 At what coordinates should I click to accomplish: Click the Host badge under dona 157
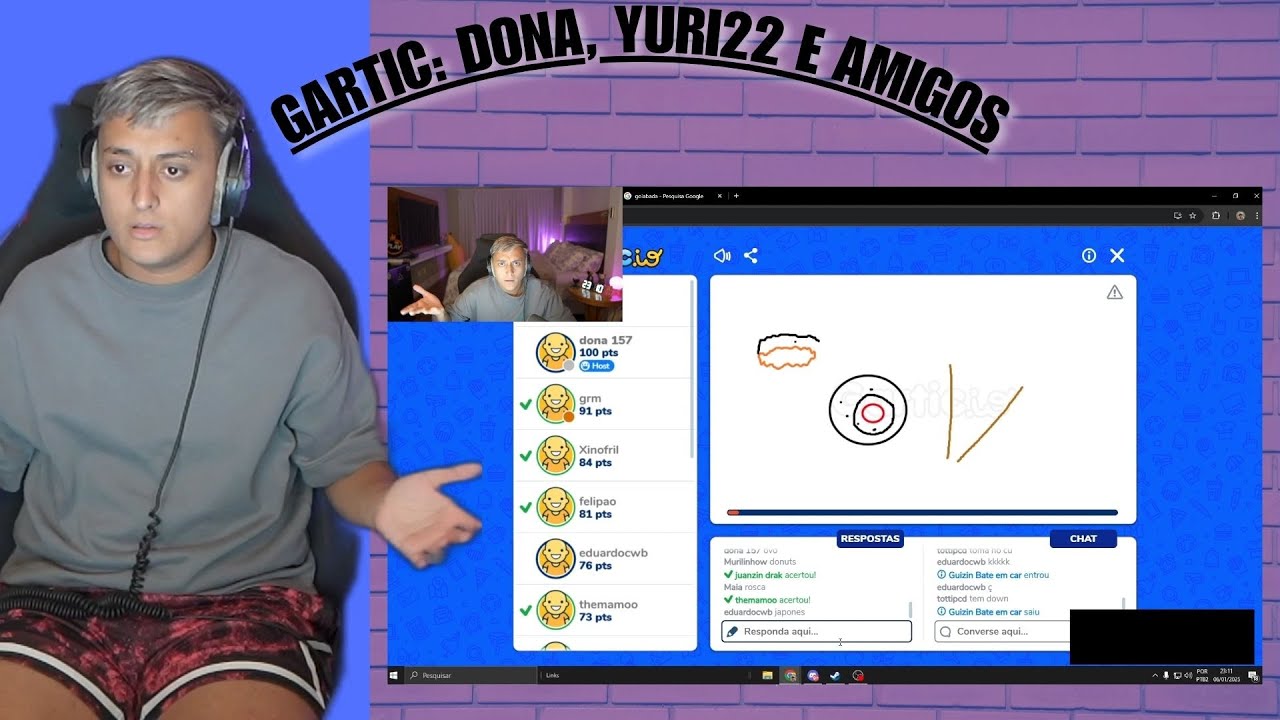(x=597, y=366)
